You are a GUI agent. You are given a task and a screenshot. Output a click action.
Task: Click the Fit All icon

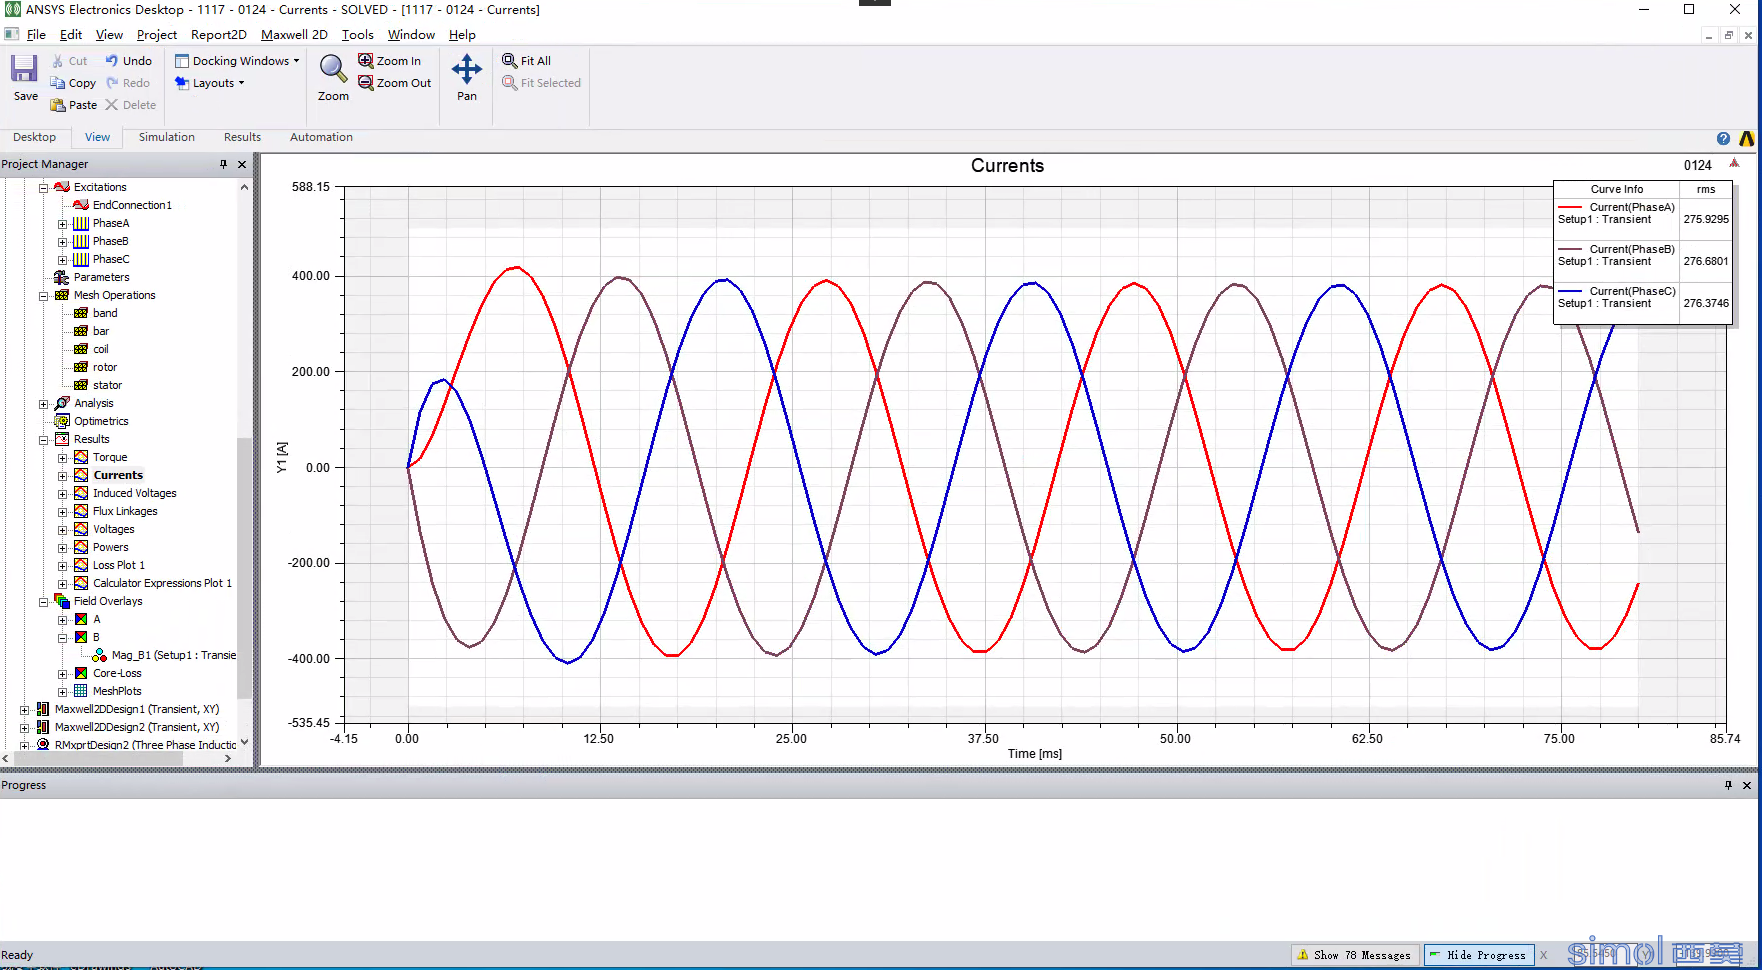click(x=510, y=61)
